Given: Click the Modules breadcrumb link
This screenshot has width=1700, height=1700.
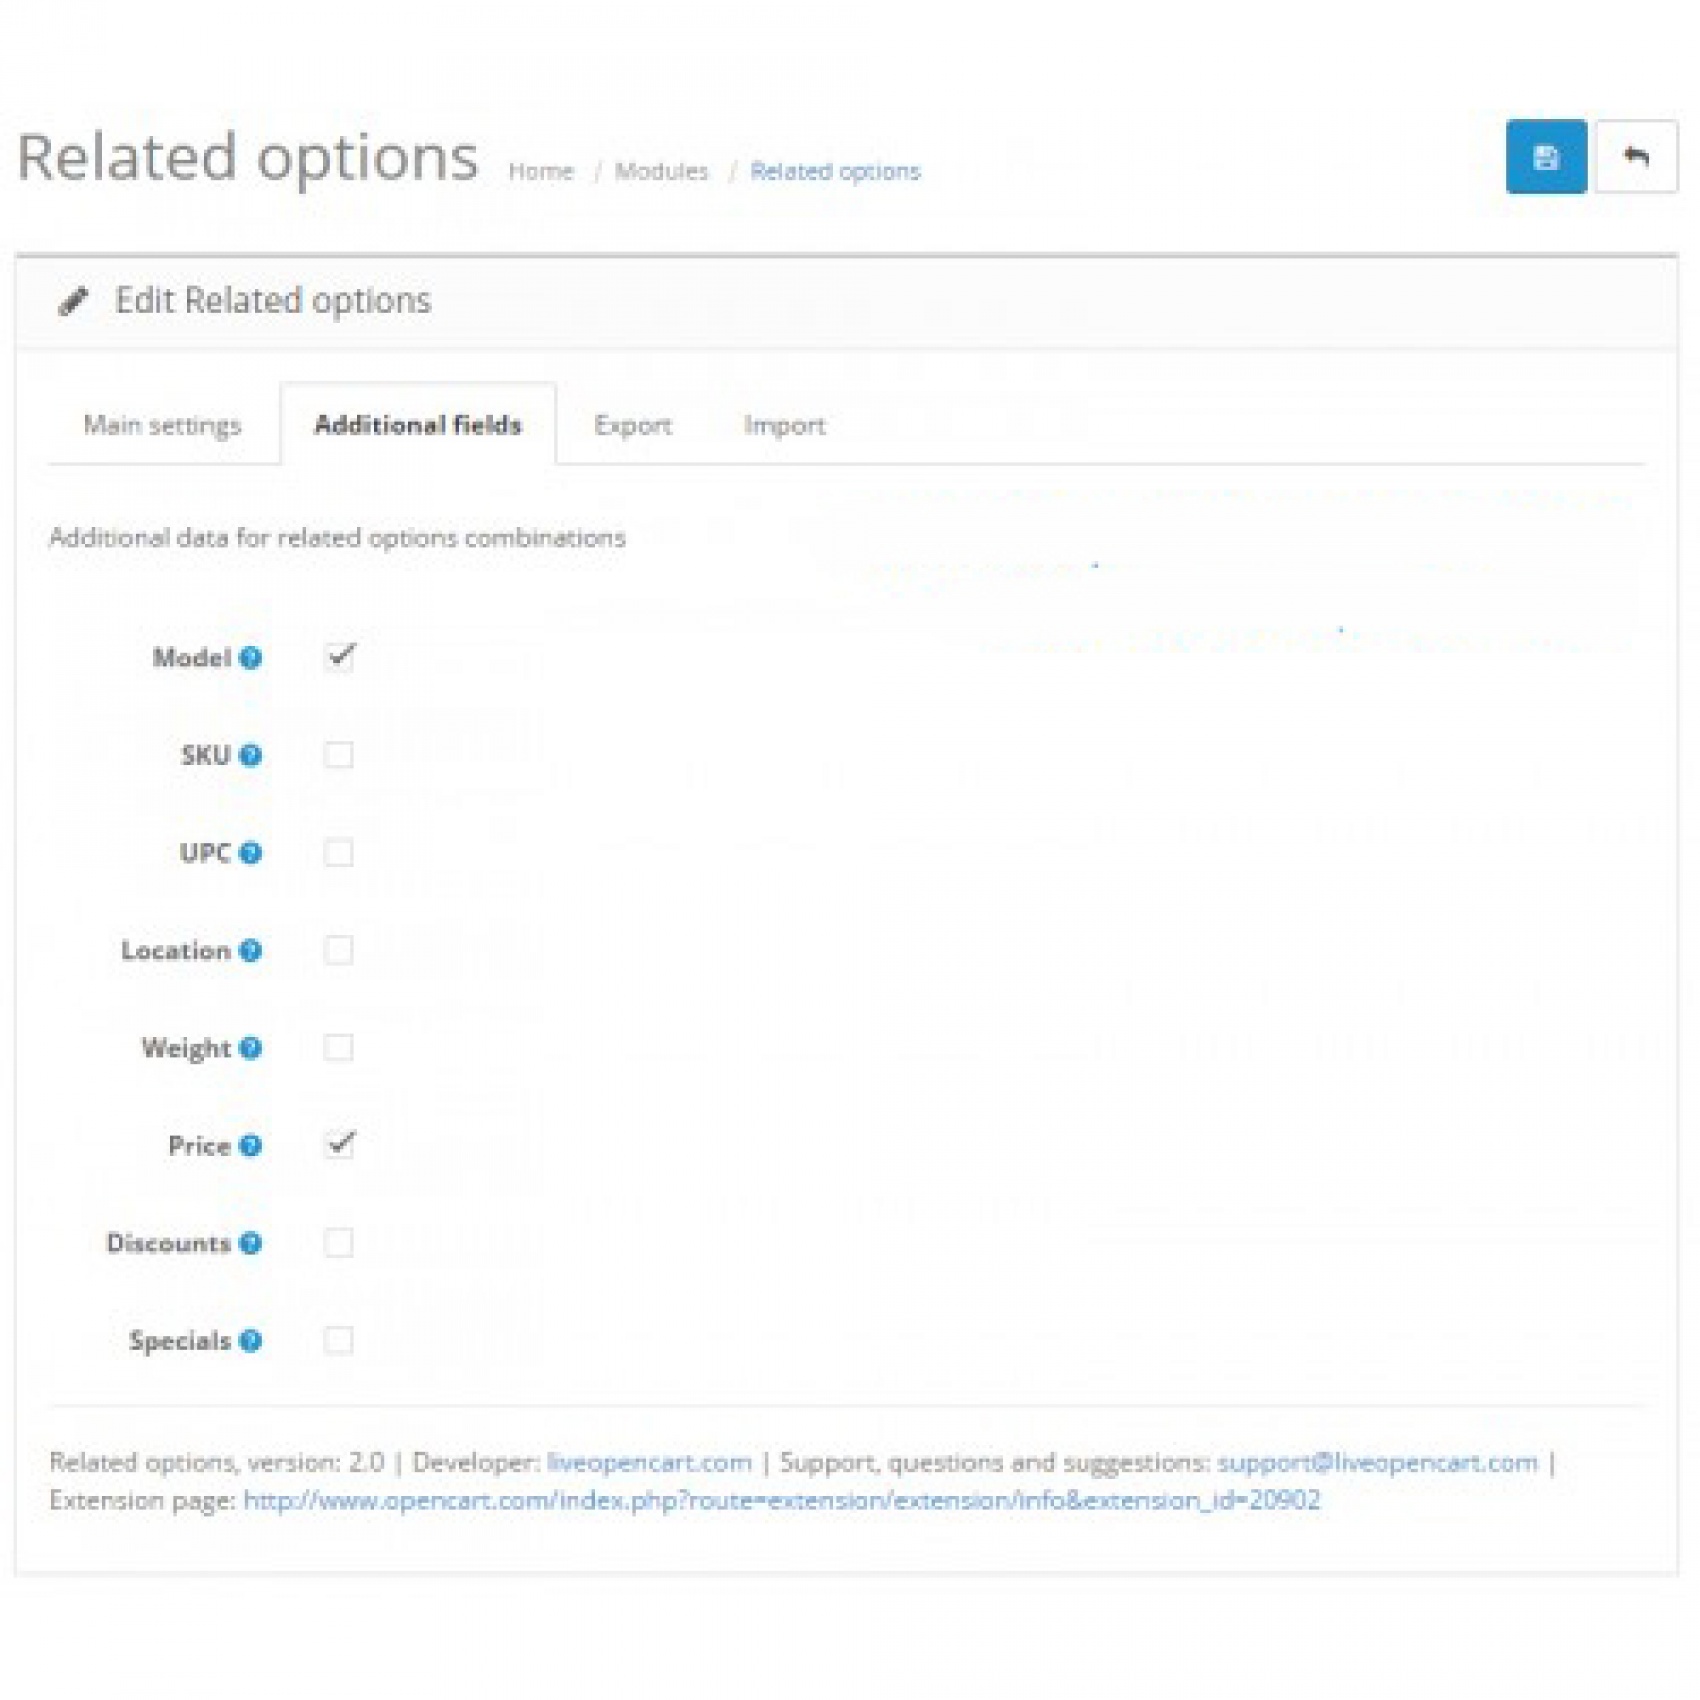Looking at the screenshot, I should coord(661,171).
